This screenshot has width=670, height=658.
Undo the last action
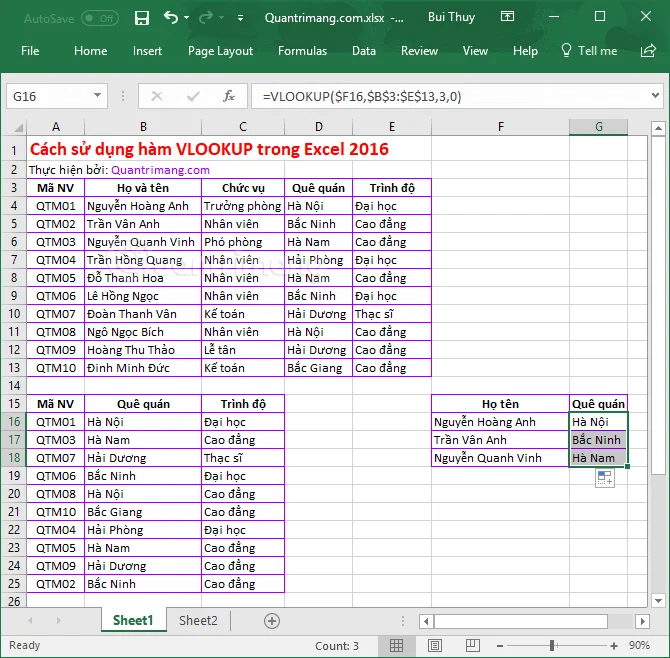171,18
